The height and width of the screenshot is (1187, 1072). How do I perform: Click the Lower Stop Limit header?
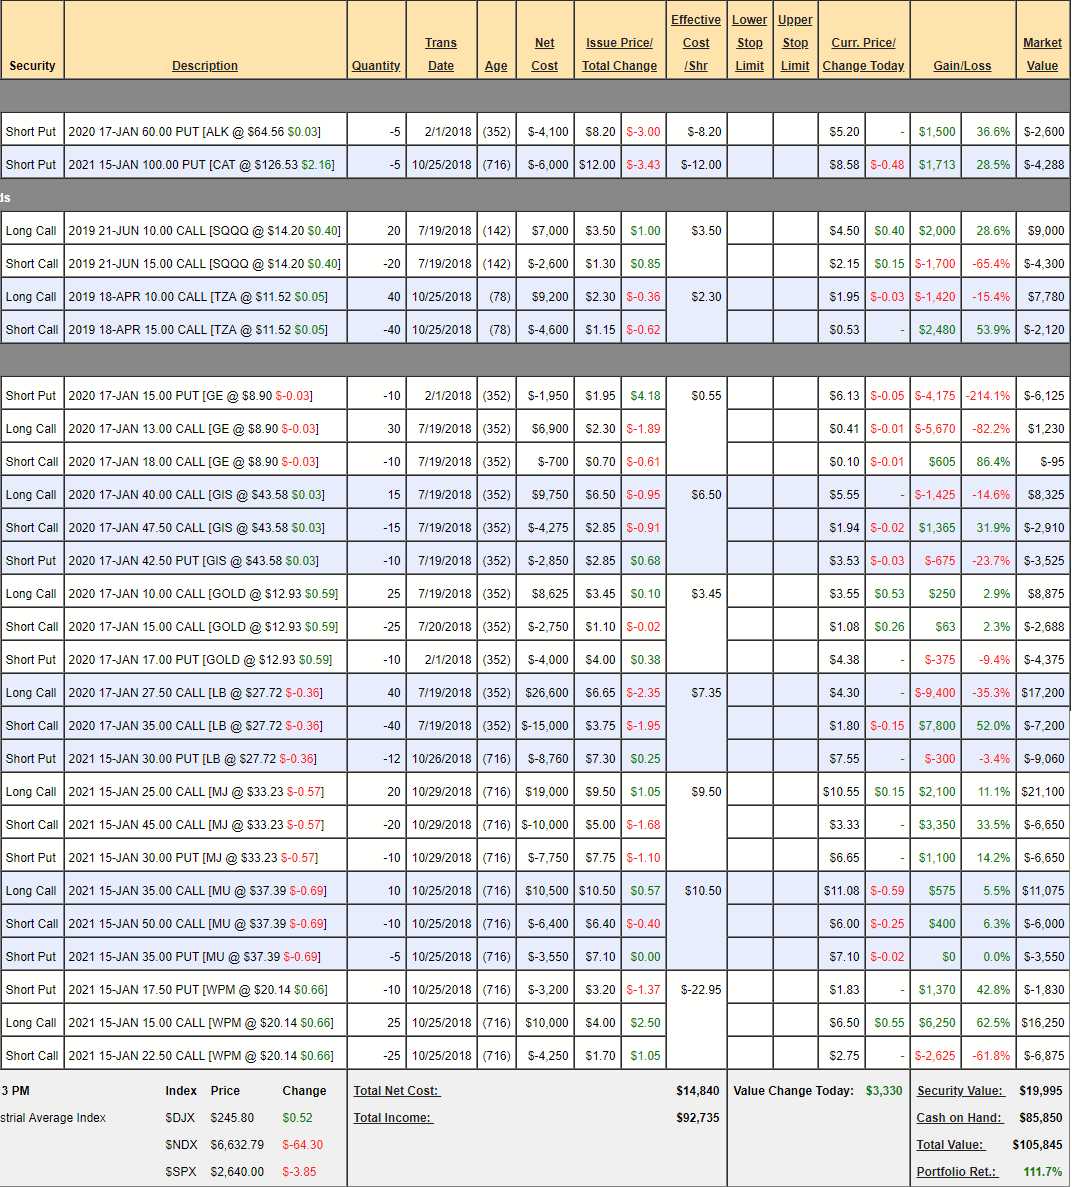[749, 43]
